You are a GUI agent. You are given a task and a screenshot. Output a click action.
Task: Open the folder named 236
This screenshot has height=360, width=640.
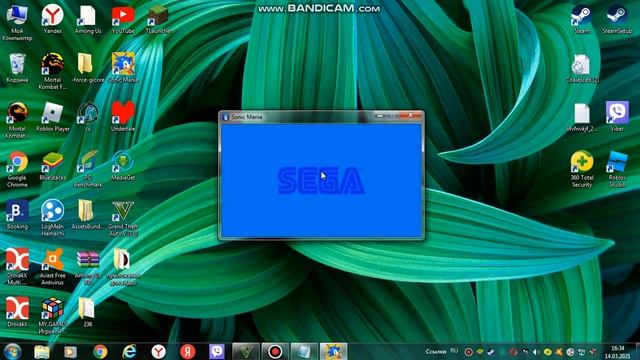pyautogui.click(x=87, y=312)
